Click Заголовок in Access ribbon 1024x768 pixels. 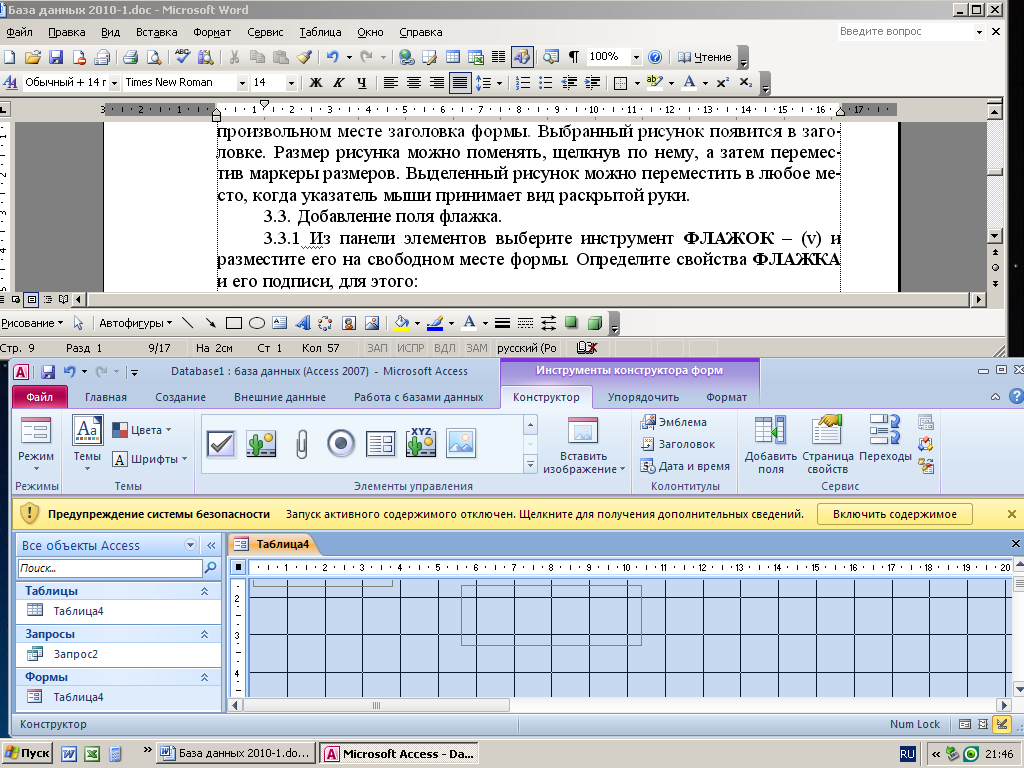(x=678, y=444)
